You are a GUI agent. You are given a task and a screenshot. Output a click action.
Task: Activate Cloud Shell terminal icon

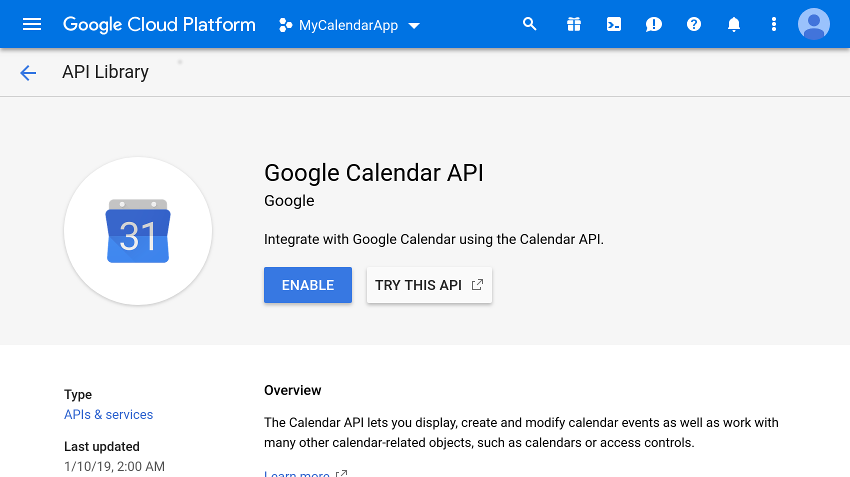[x=614, y=24]
